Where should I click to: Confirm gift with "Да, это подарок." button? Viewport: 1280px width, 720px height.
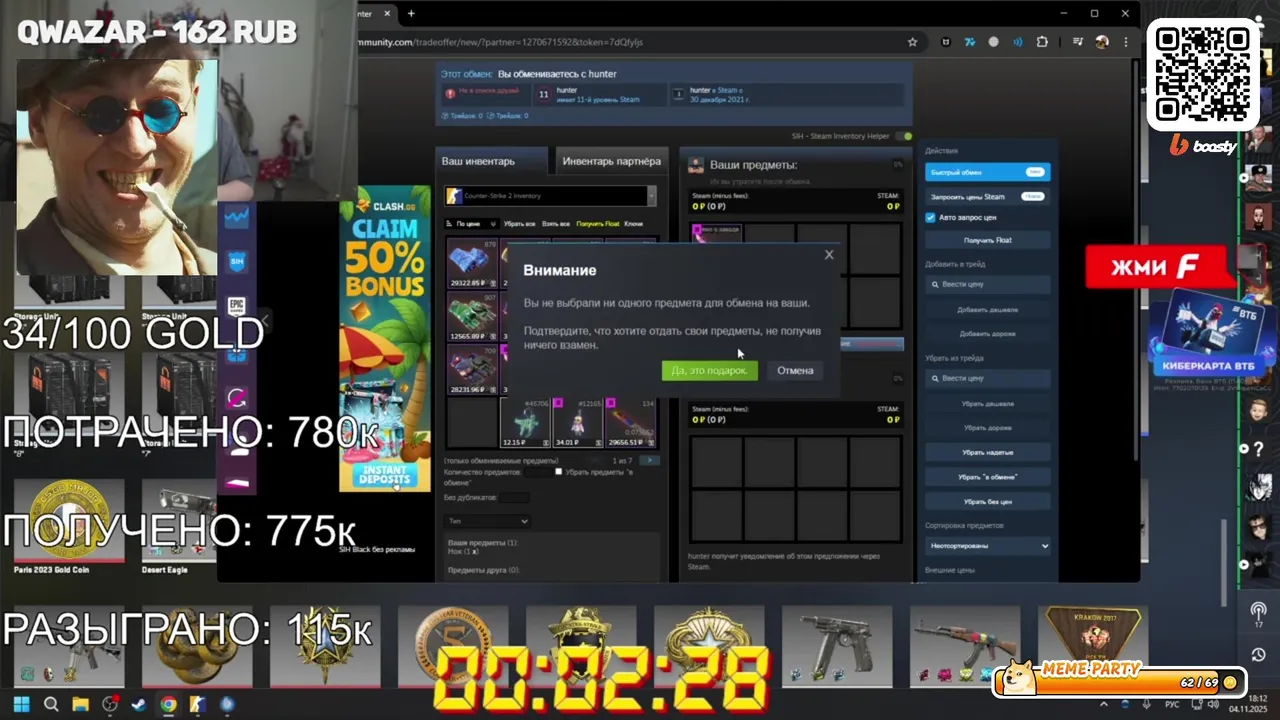coord(709,370)
